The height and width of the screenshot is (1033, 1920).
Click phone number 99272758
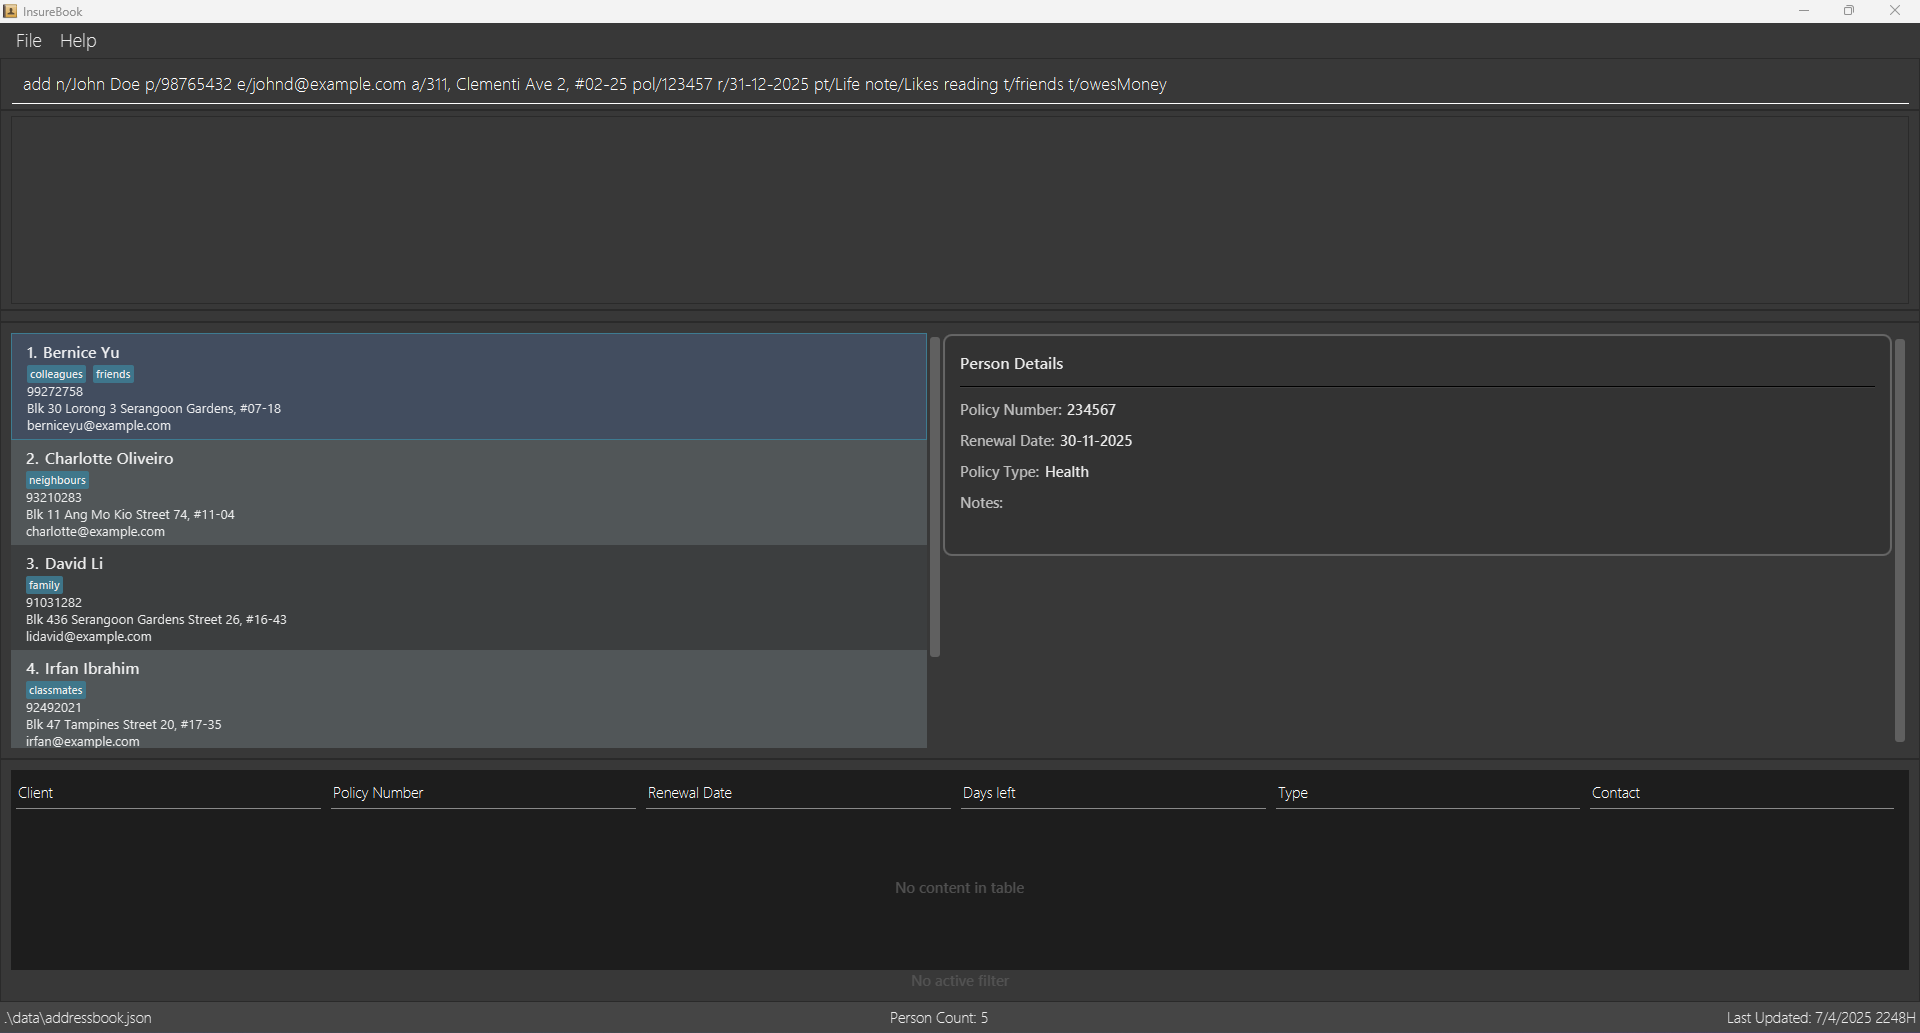click(55, 392)
